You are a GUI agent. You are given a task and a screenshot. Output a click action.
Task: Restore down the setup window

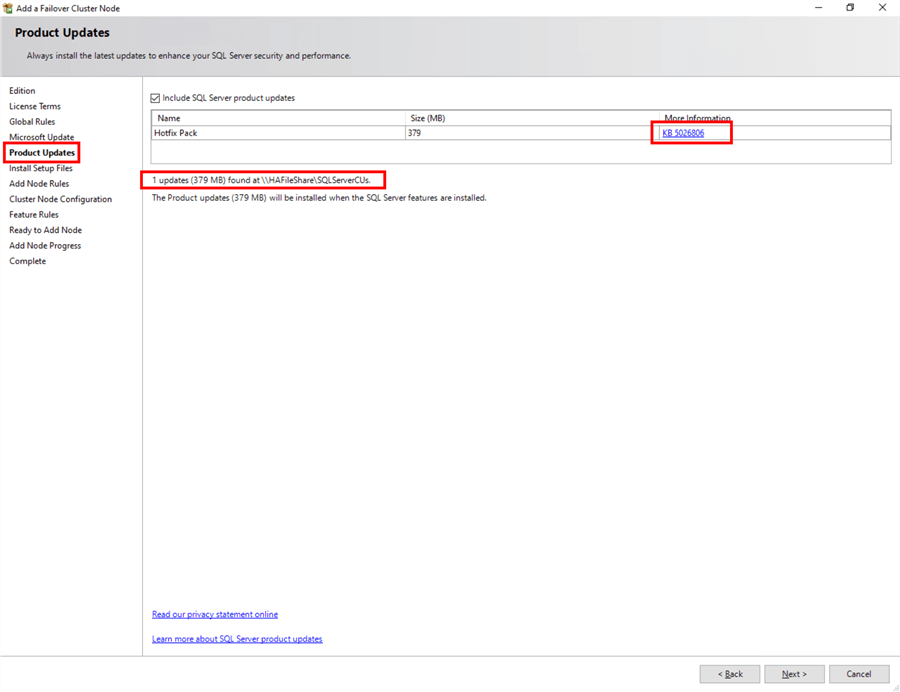tap(850, 7)
